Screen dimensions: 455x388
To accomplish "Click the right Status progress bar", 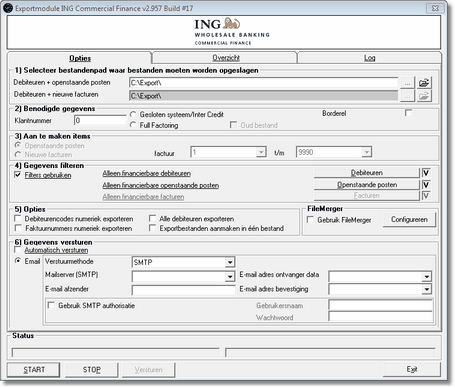I will tap(330, 352).
